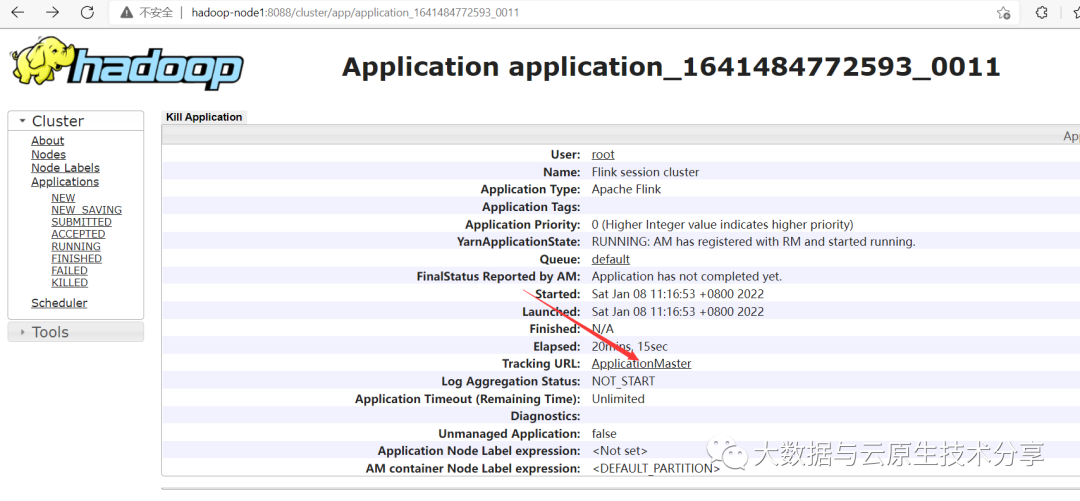This screenshot has height=501, width=1080.
Task: Filter applications by KILLED state
Action: pos(70,283)
